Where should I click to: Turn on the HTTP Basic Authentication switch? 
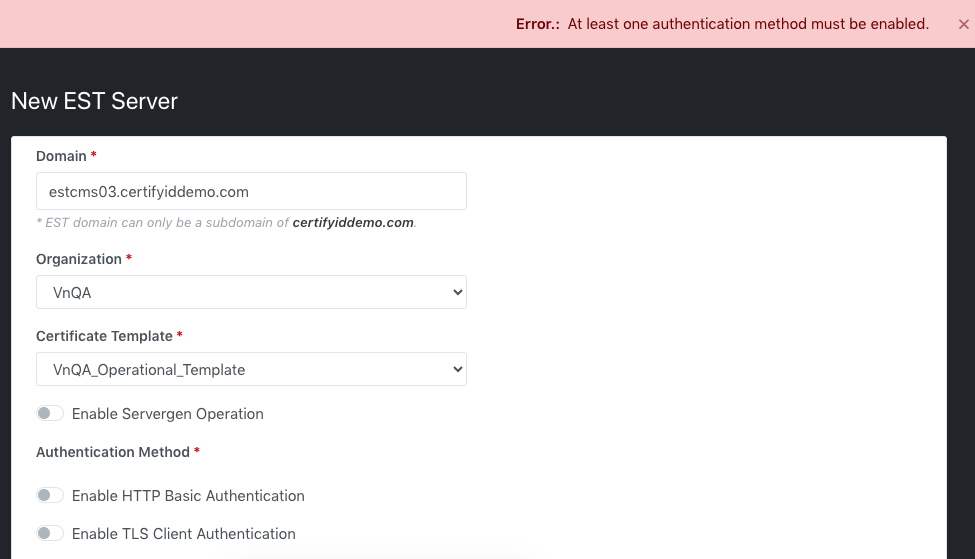click(50, 496)
